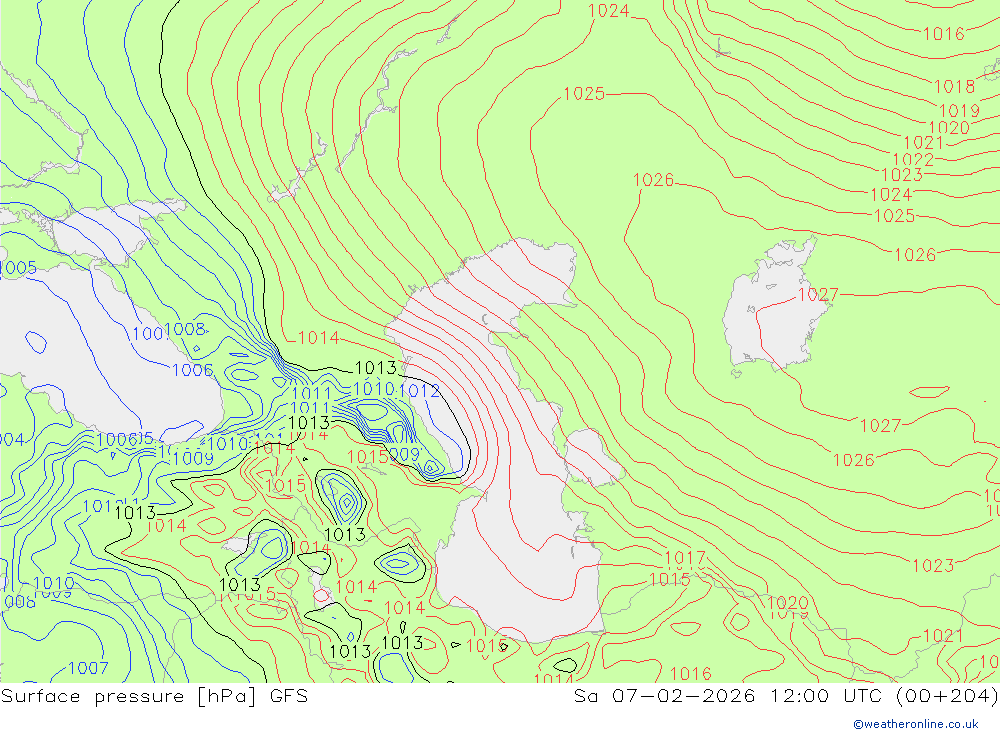Click the blue 1005 isobar label
Viewport: 1000px width, 733px height.
tap(18, 268)
